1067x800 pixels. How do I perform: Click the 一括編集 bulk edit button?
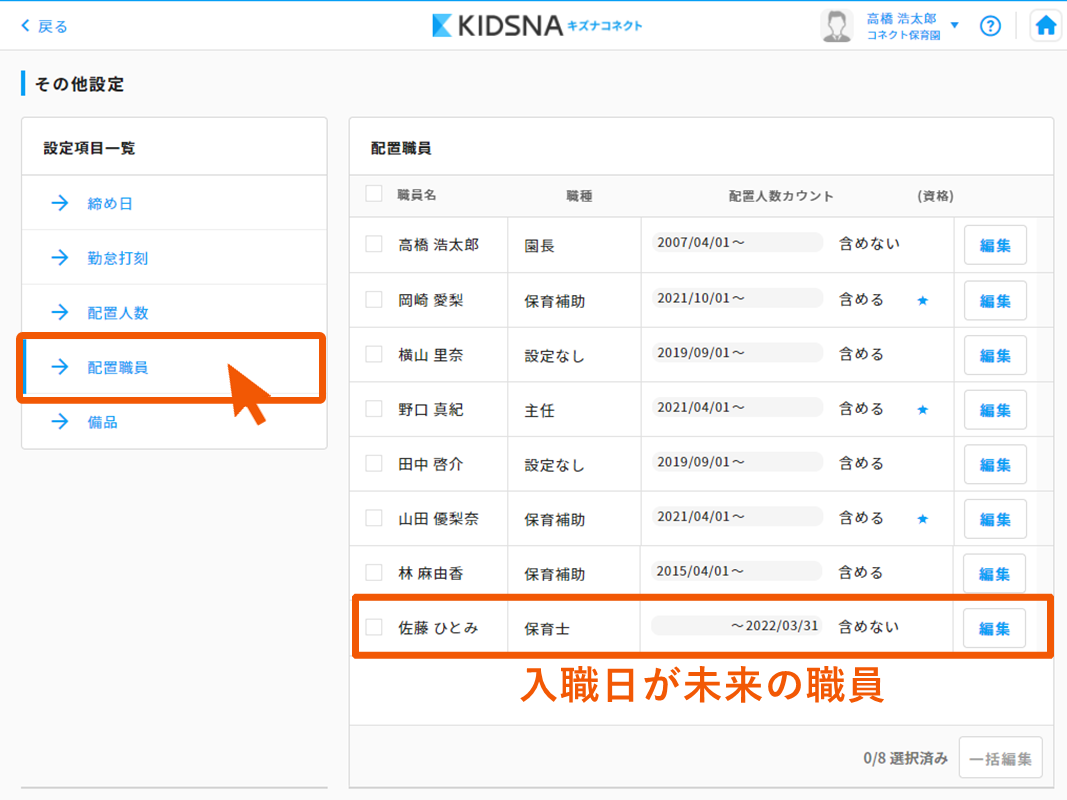1000,758
